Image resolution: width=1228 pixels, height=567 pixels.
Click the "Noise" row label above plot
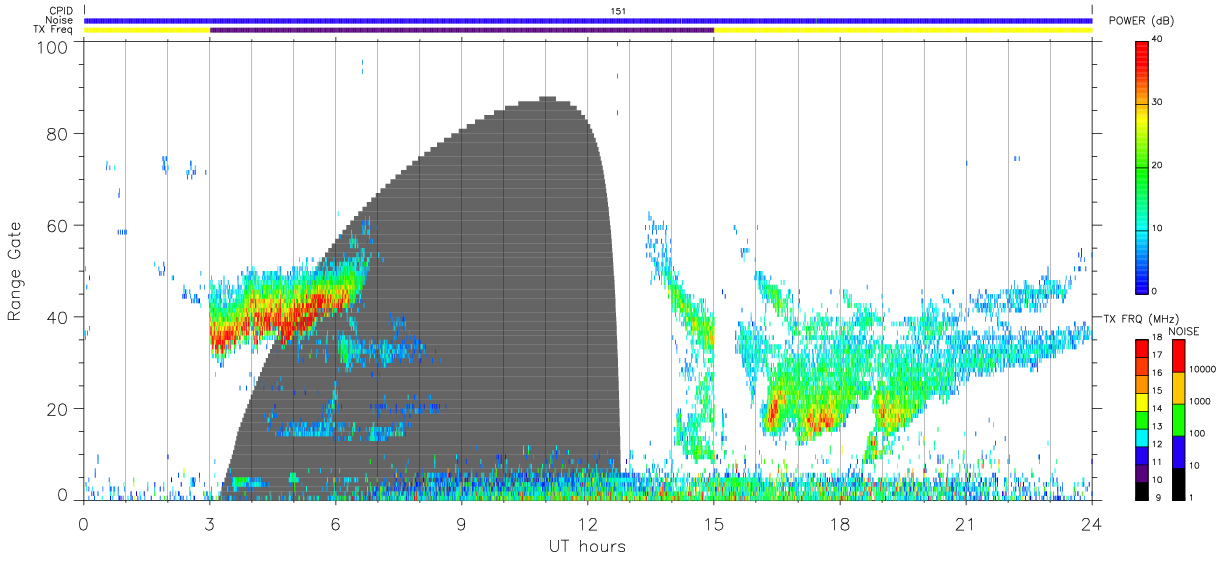click(x=60, y=20)
